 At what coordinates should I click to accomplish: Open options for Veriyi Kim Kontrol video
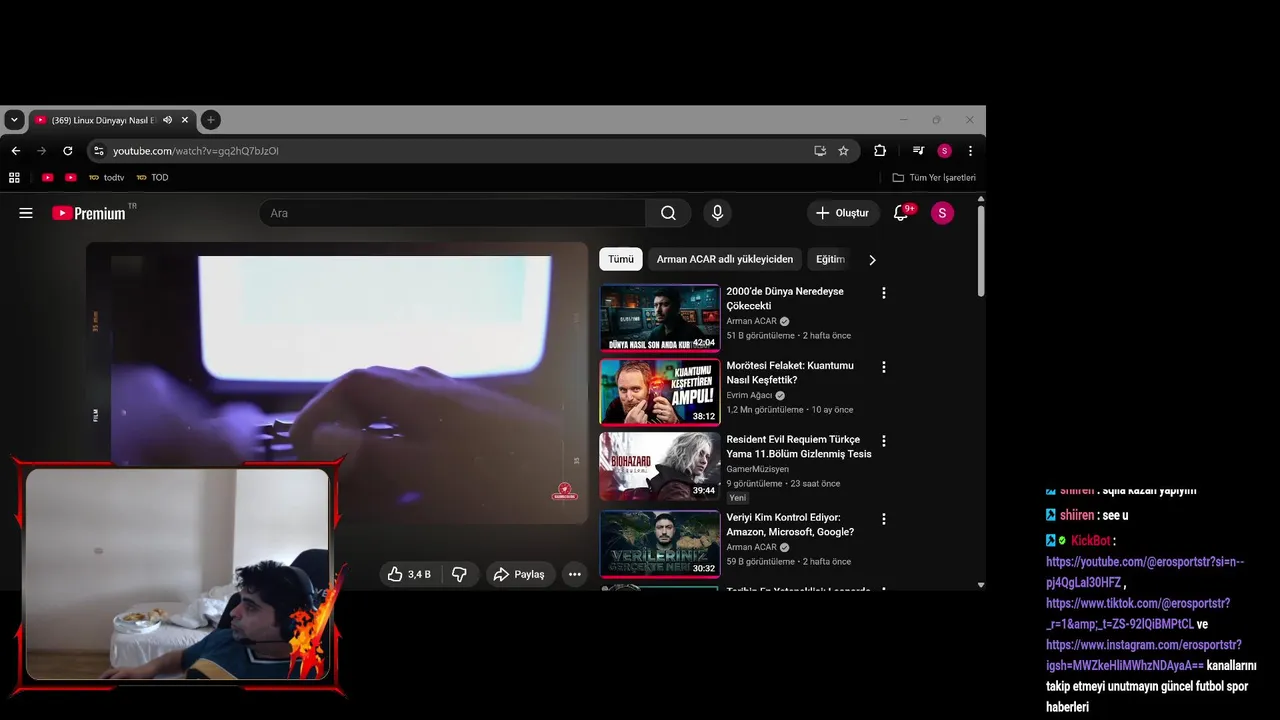coord(883,519)
